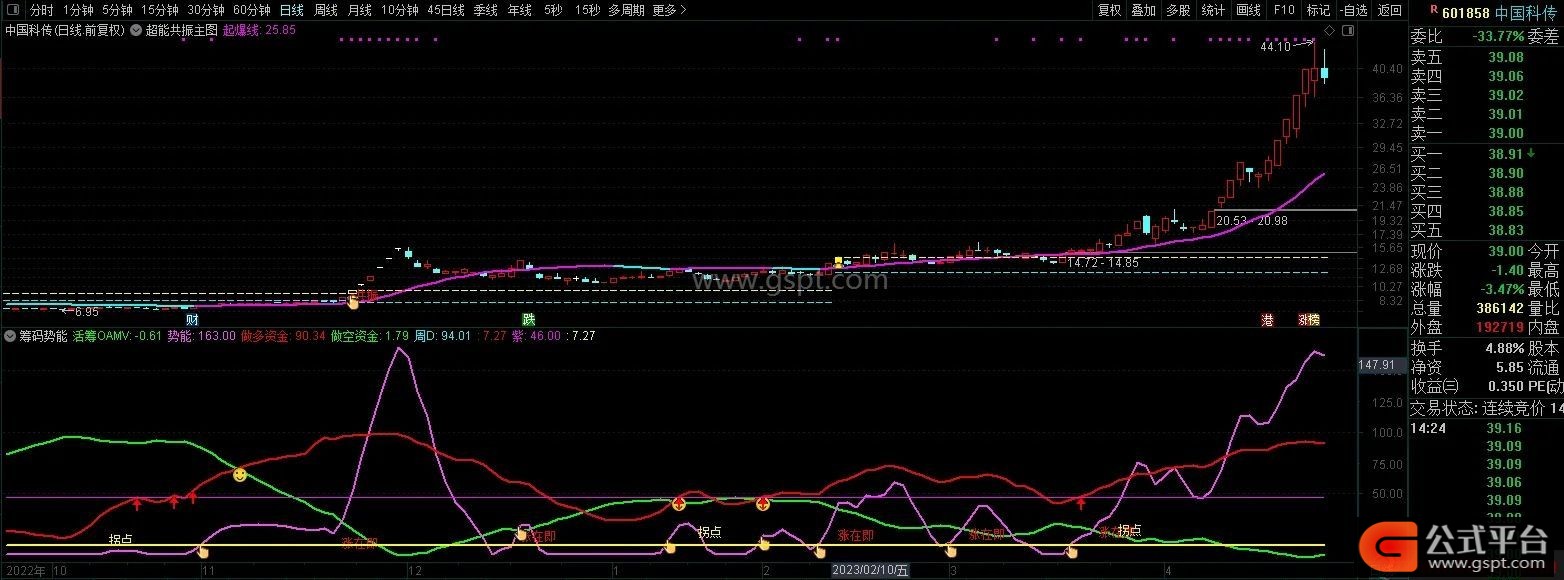
Task: Click the 买二 bid price 38.90
Action: click(1506, 173)
